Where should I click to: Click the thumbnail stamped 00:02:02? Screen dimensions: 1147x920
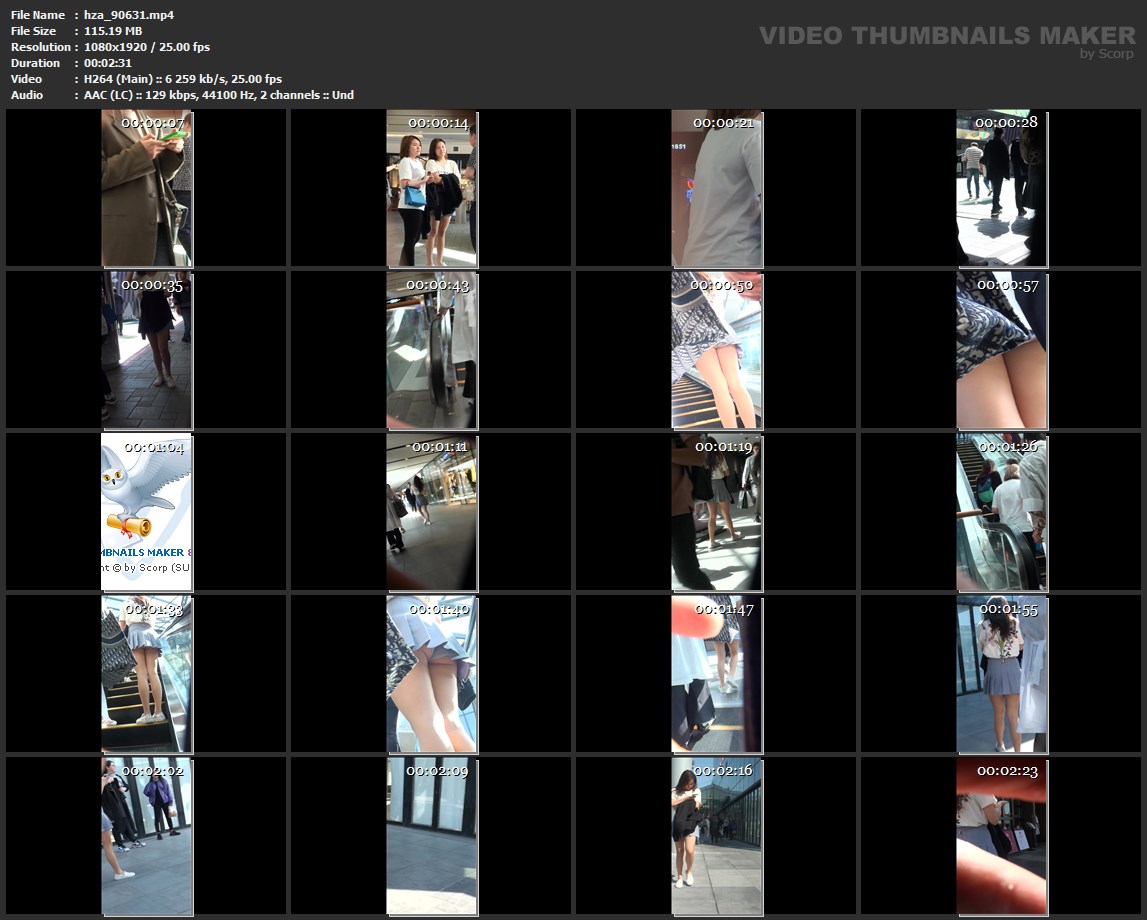[x=146, y=835]
